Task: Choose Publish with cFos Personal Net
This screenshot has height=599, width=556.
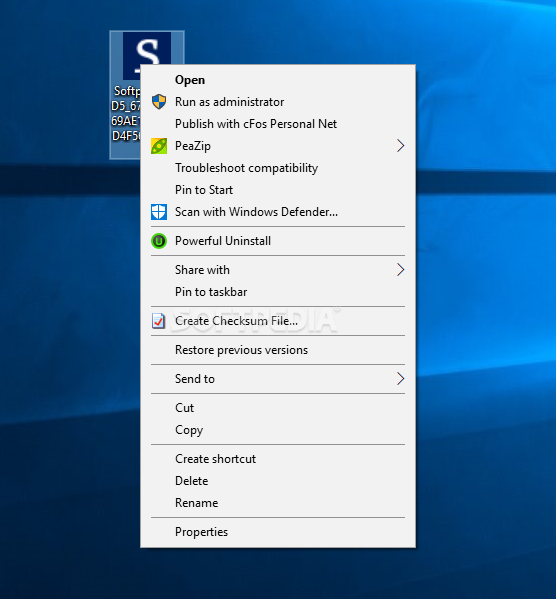Action: (x=278, y=124)
